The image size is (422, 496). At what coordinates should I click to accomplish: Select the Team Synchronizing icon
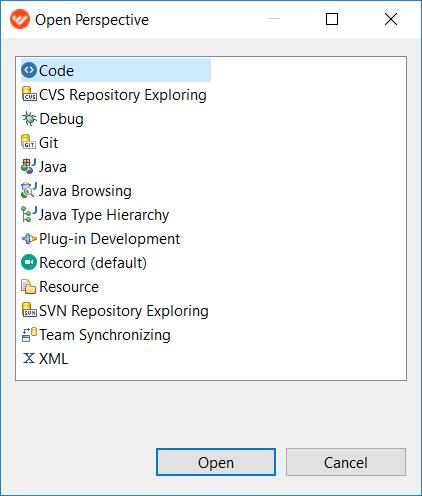(x=29, y=335)
